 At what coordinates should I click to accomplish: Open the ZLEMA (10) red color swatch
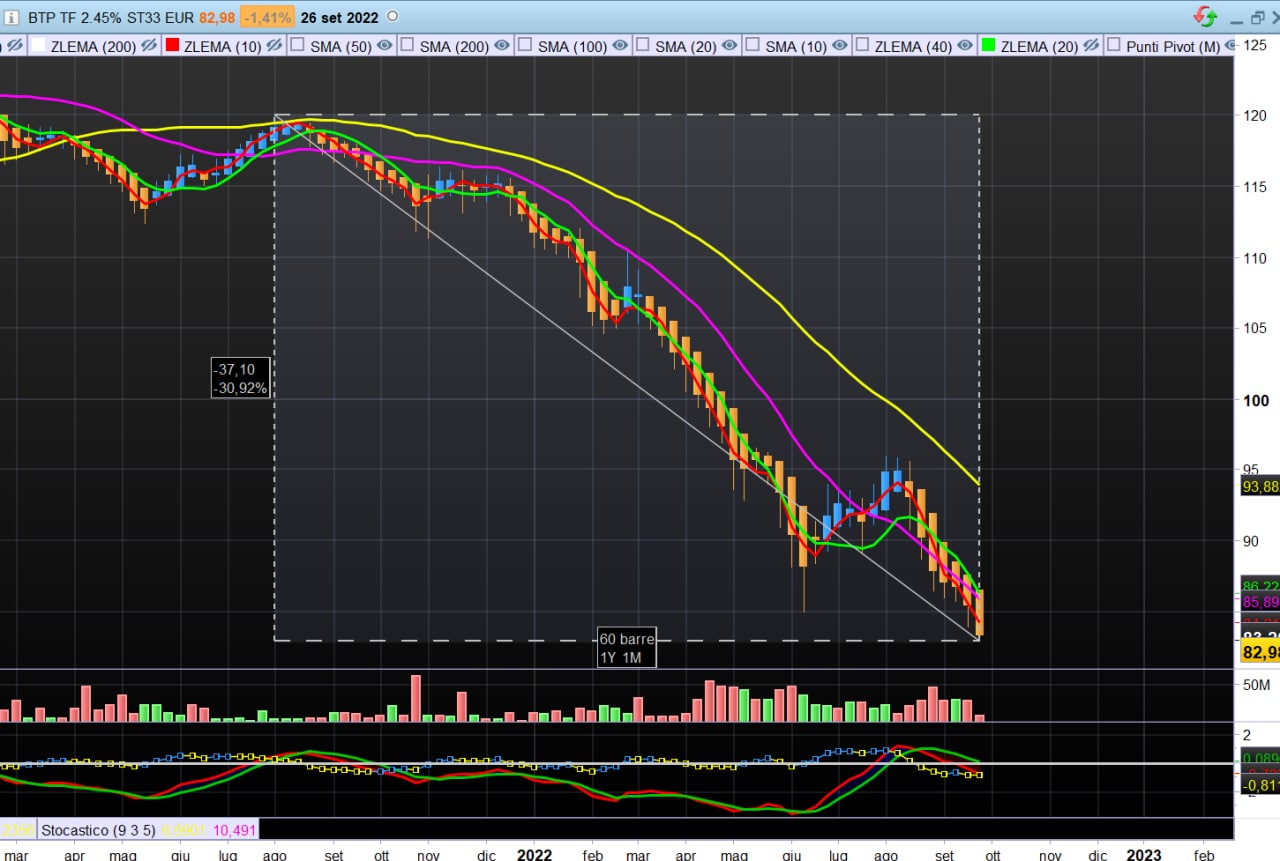172,46
